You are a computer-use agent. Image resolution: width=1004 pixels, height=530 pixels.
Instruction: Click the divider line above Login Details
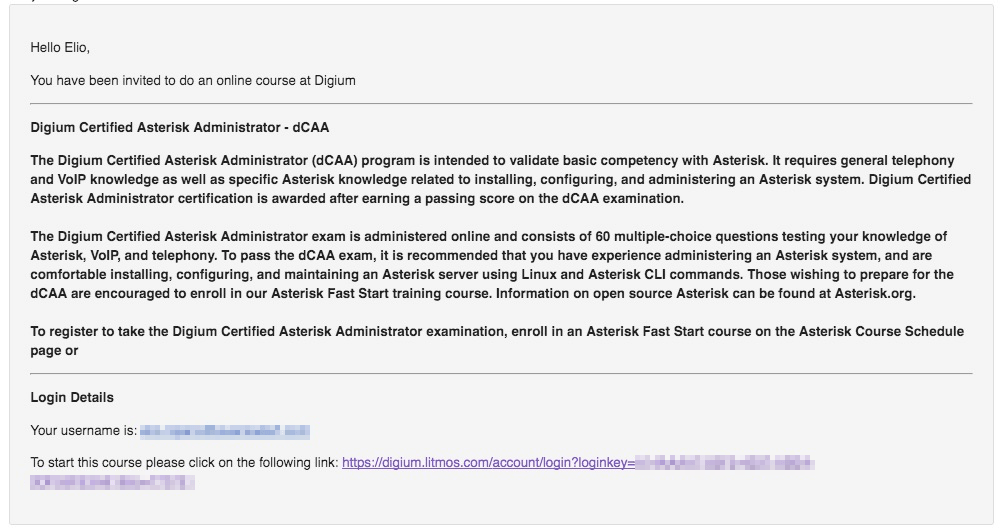click(501, 374)
